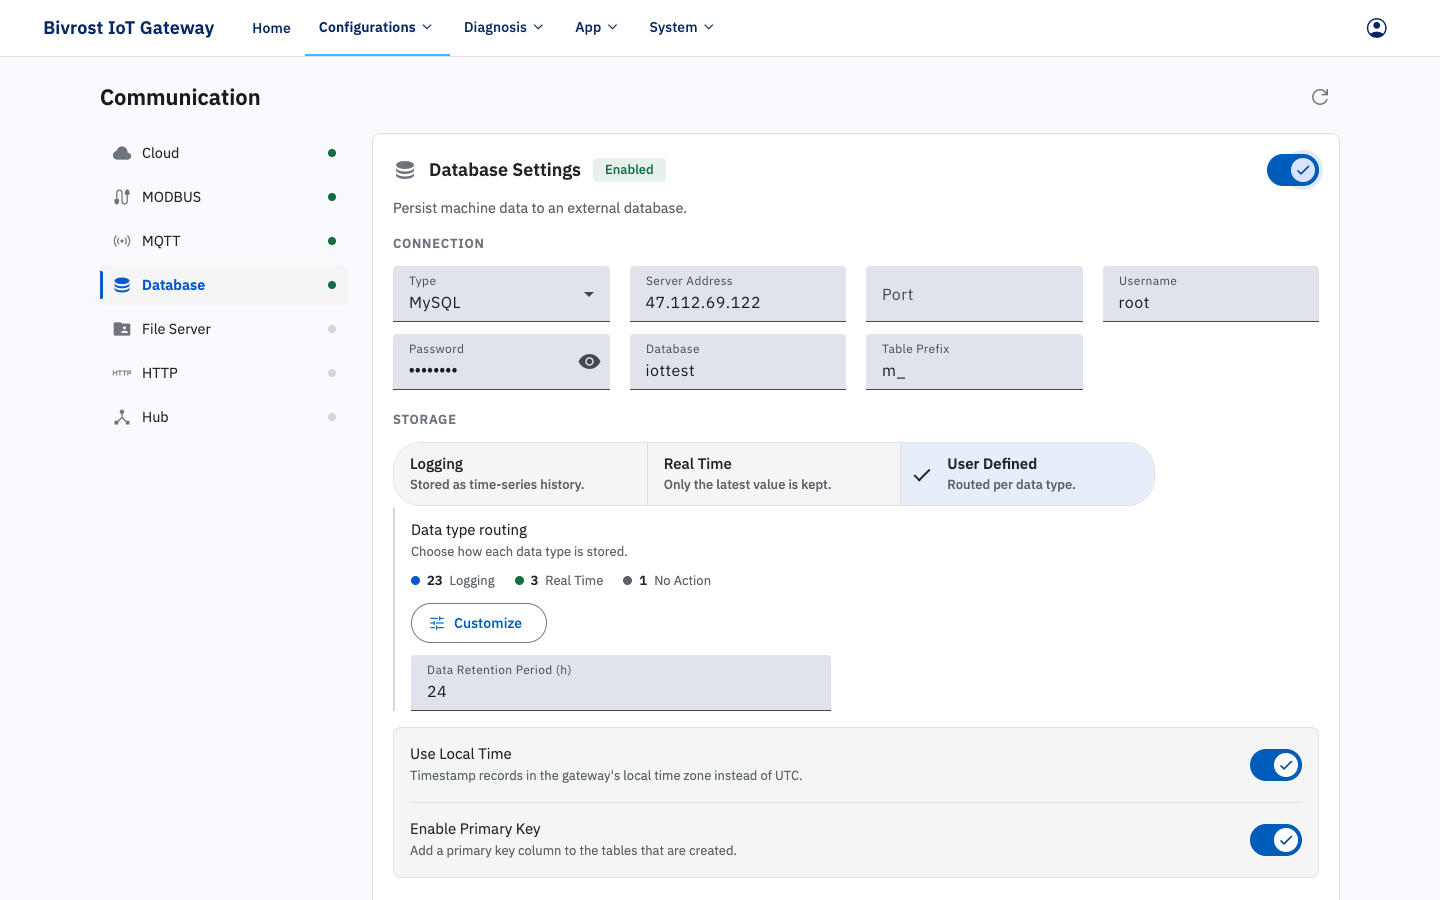The height and width of the screenshot is (900, 1440).
Task: Click the Database name field
Action: [738, 362]
